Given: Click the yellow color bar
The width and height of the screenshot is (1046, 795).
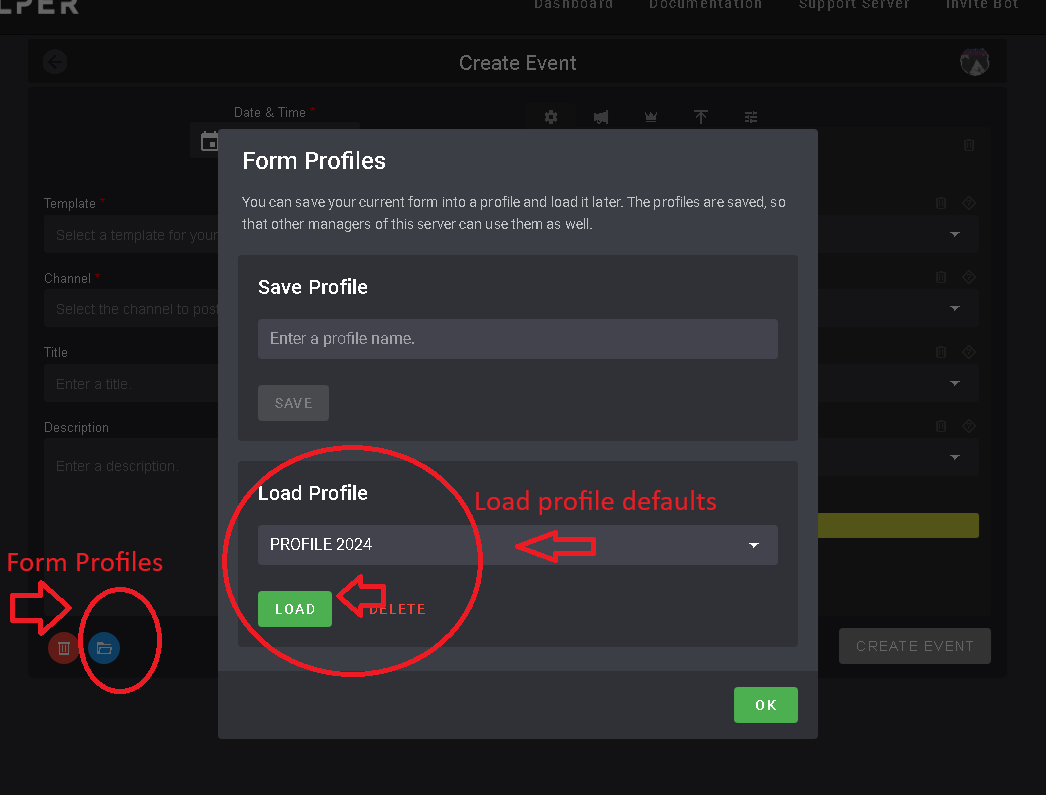Looking at the screenshot, I should point(897,525).
